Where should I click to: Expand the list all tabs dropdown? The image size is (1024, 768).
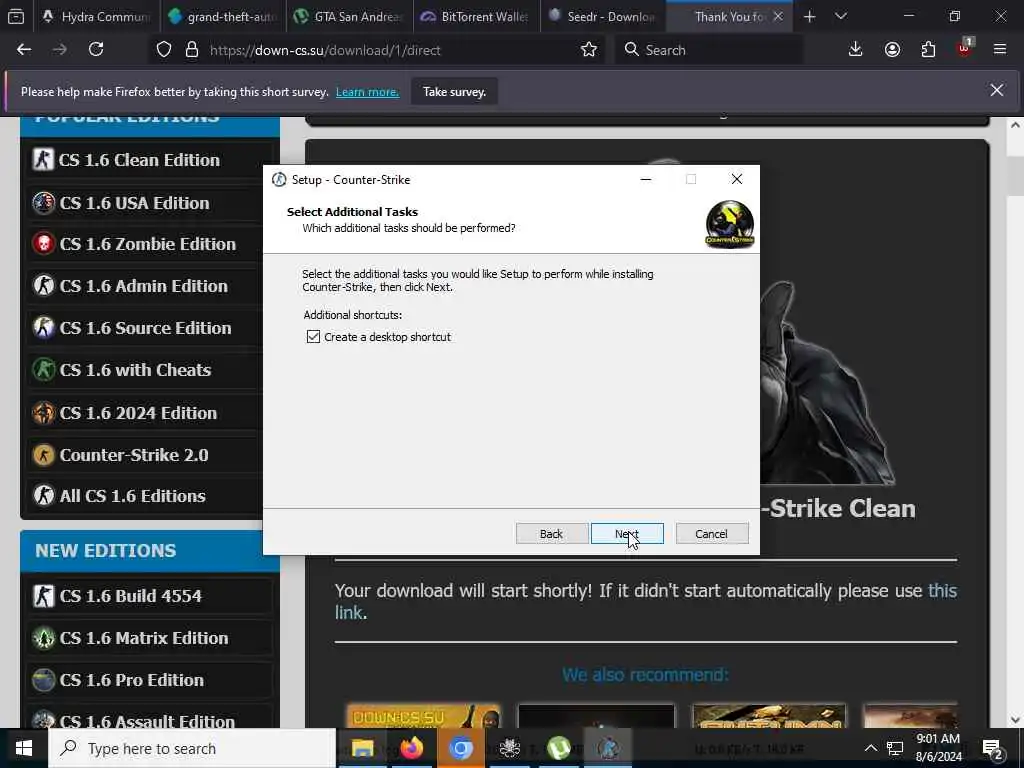point(841,17)
